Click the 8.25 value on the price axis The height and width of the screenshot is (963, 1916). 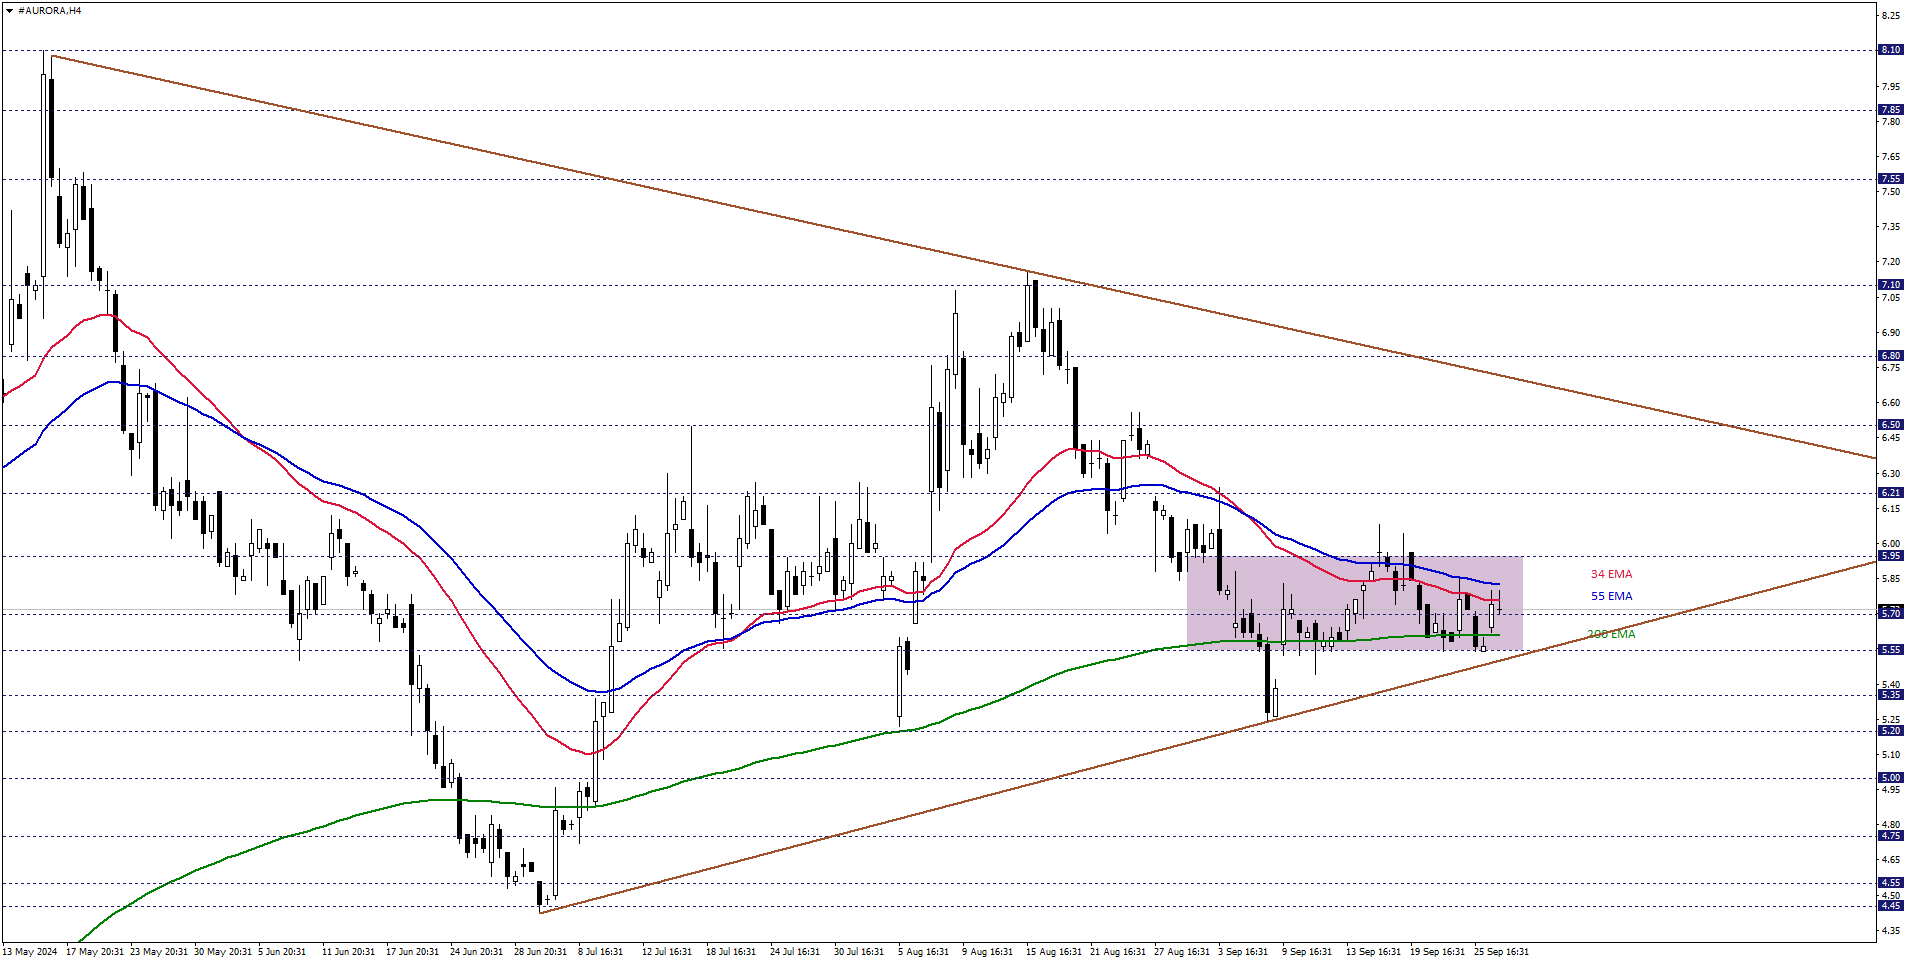1890,16
